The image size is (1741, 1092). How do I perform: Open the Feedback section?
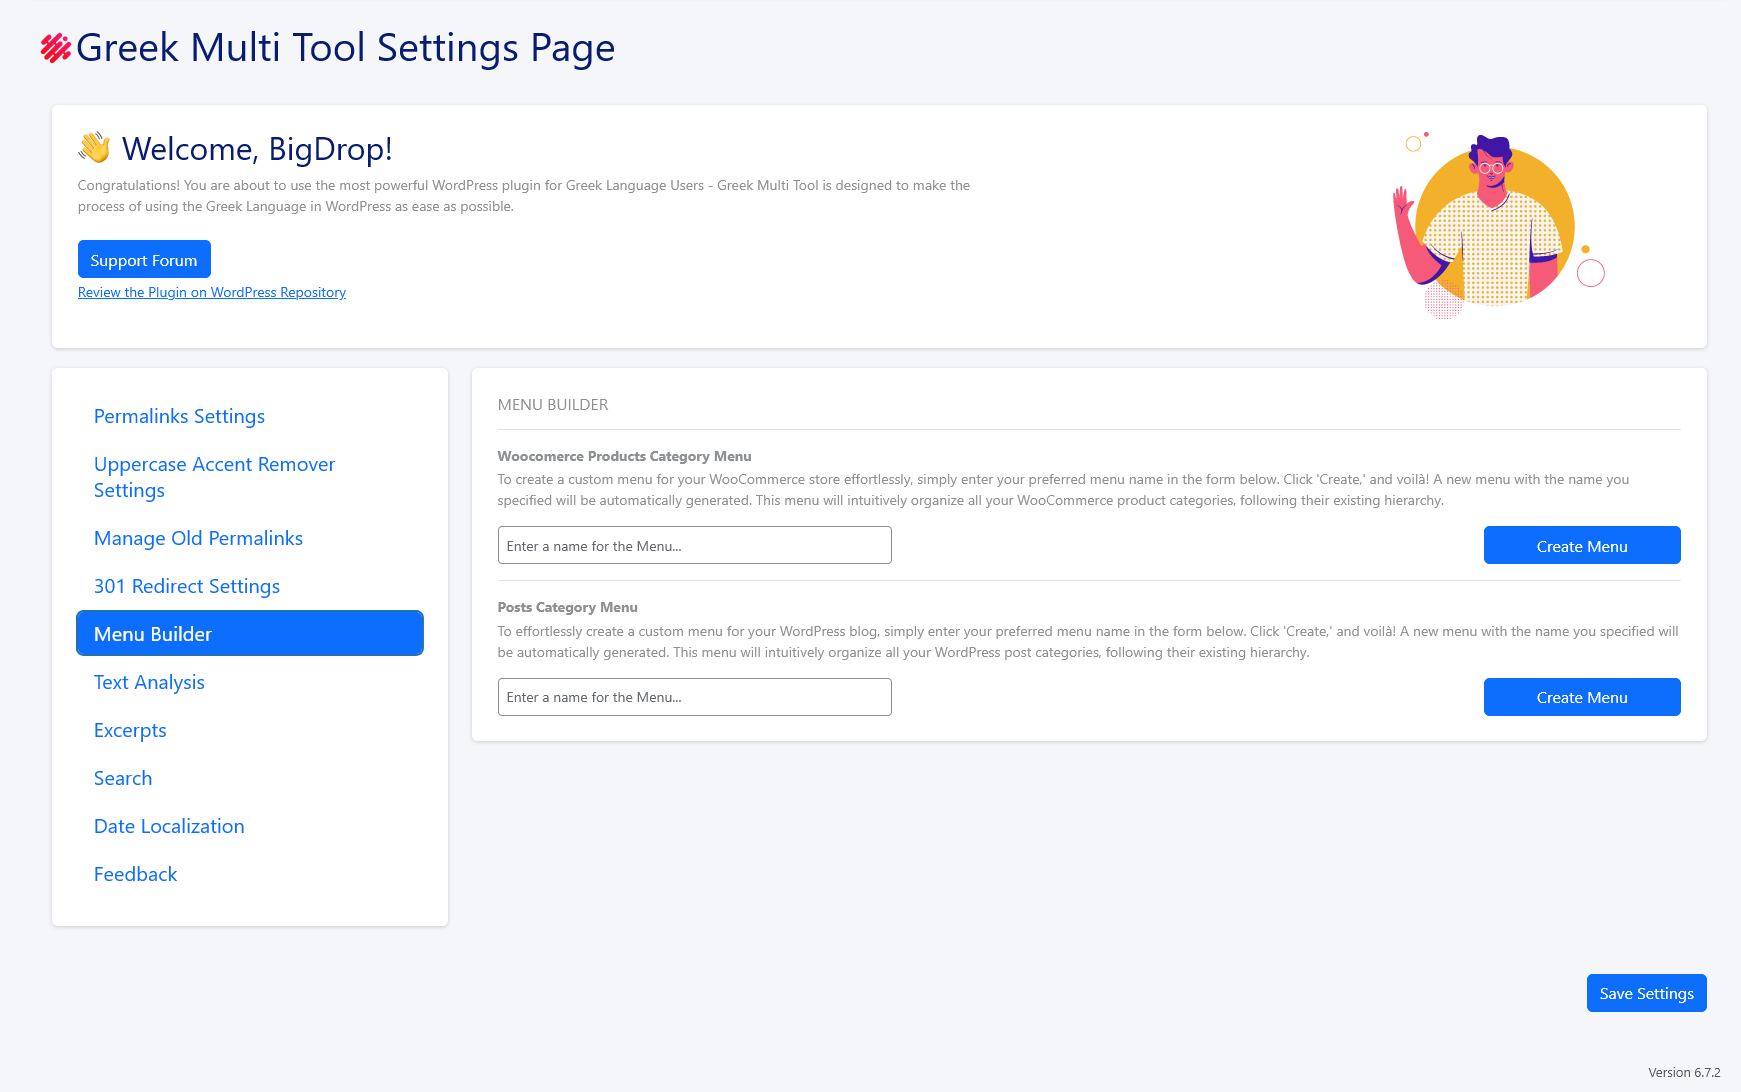(x=135, y=874)
